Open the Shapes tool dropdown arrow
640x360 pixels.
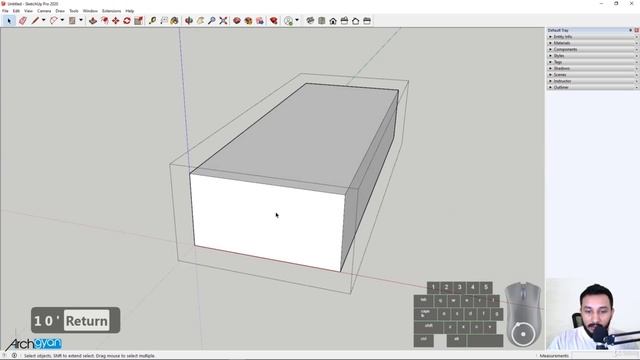81,20
